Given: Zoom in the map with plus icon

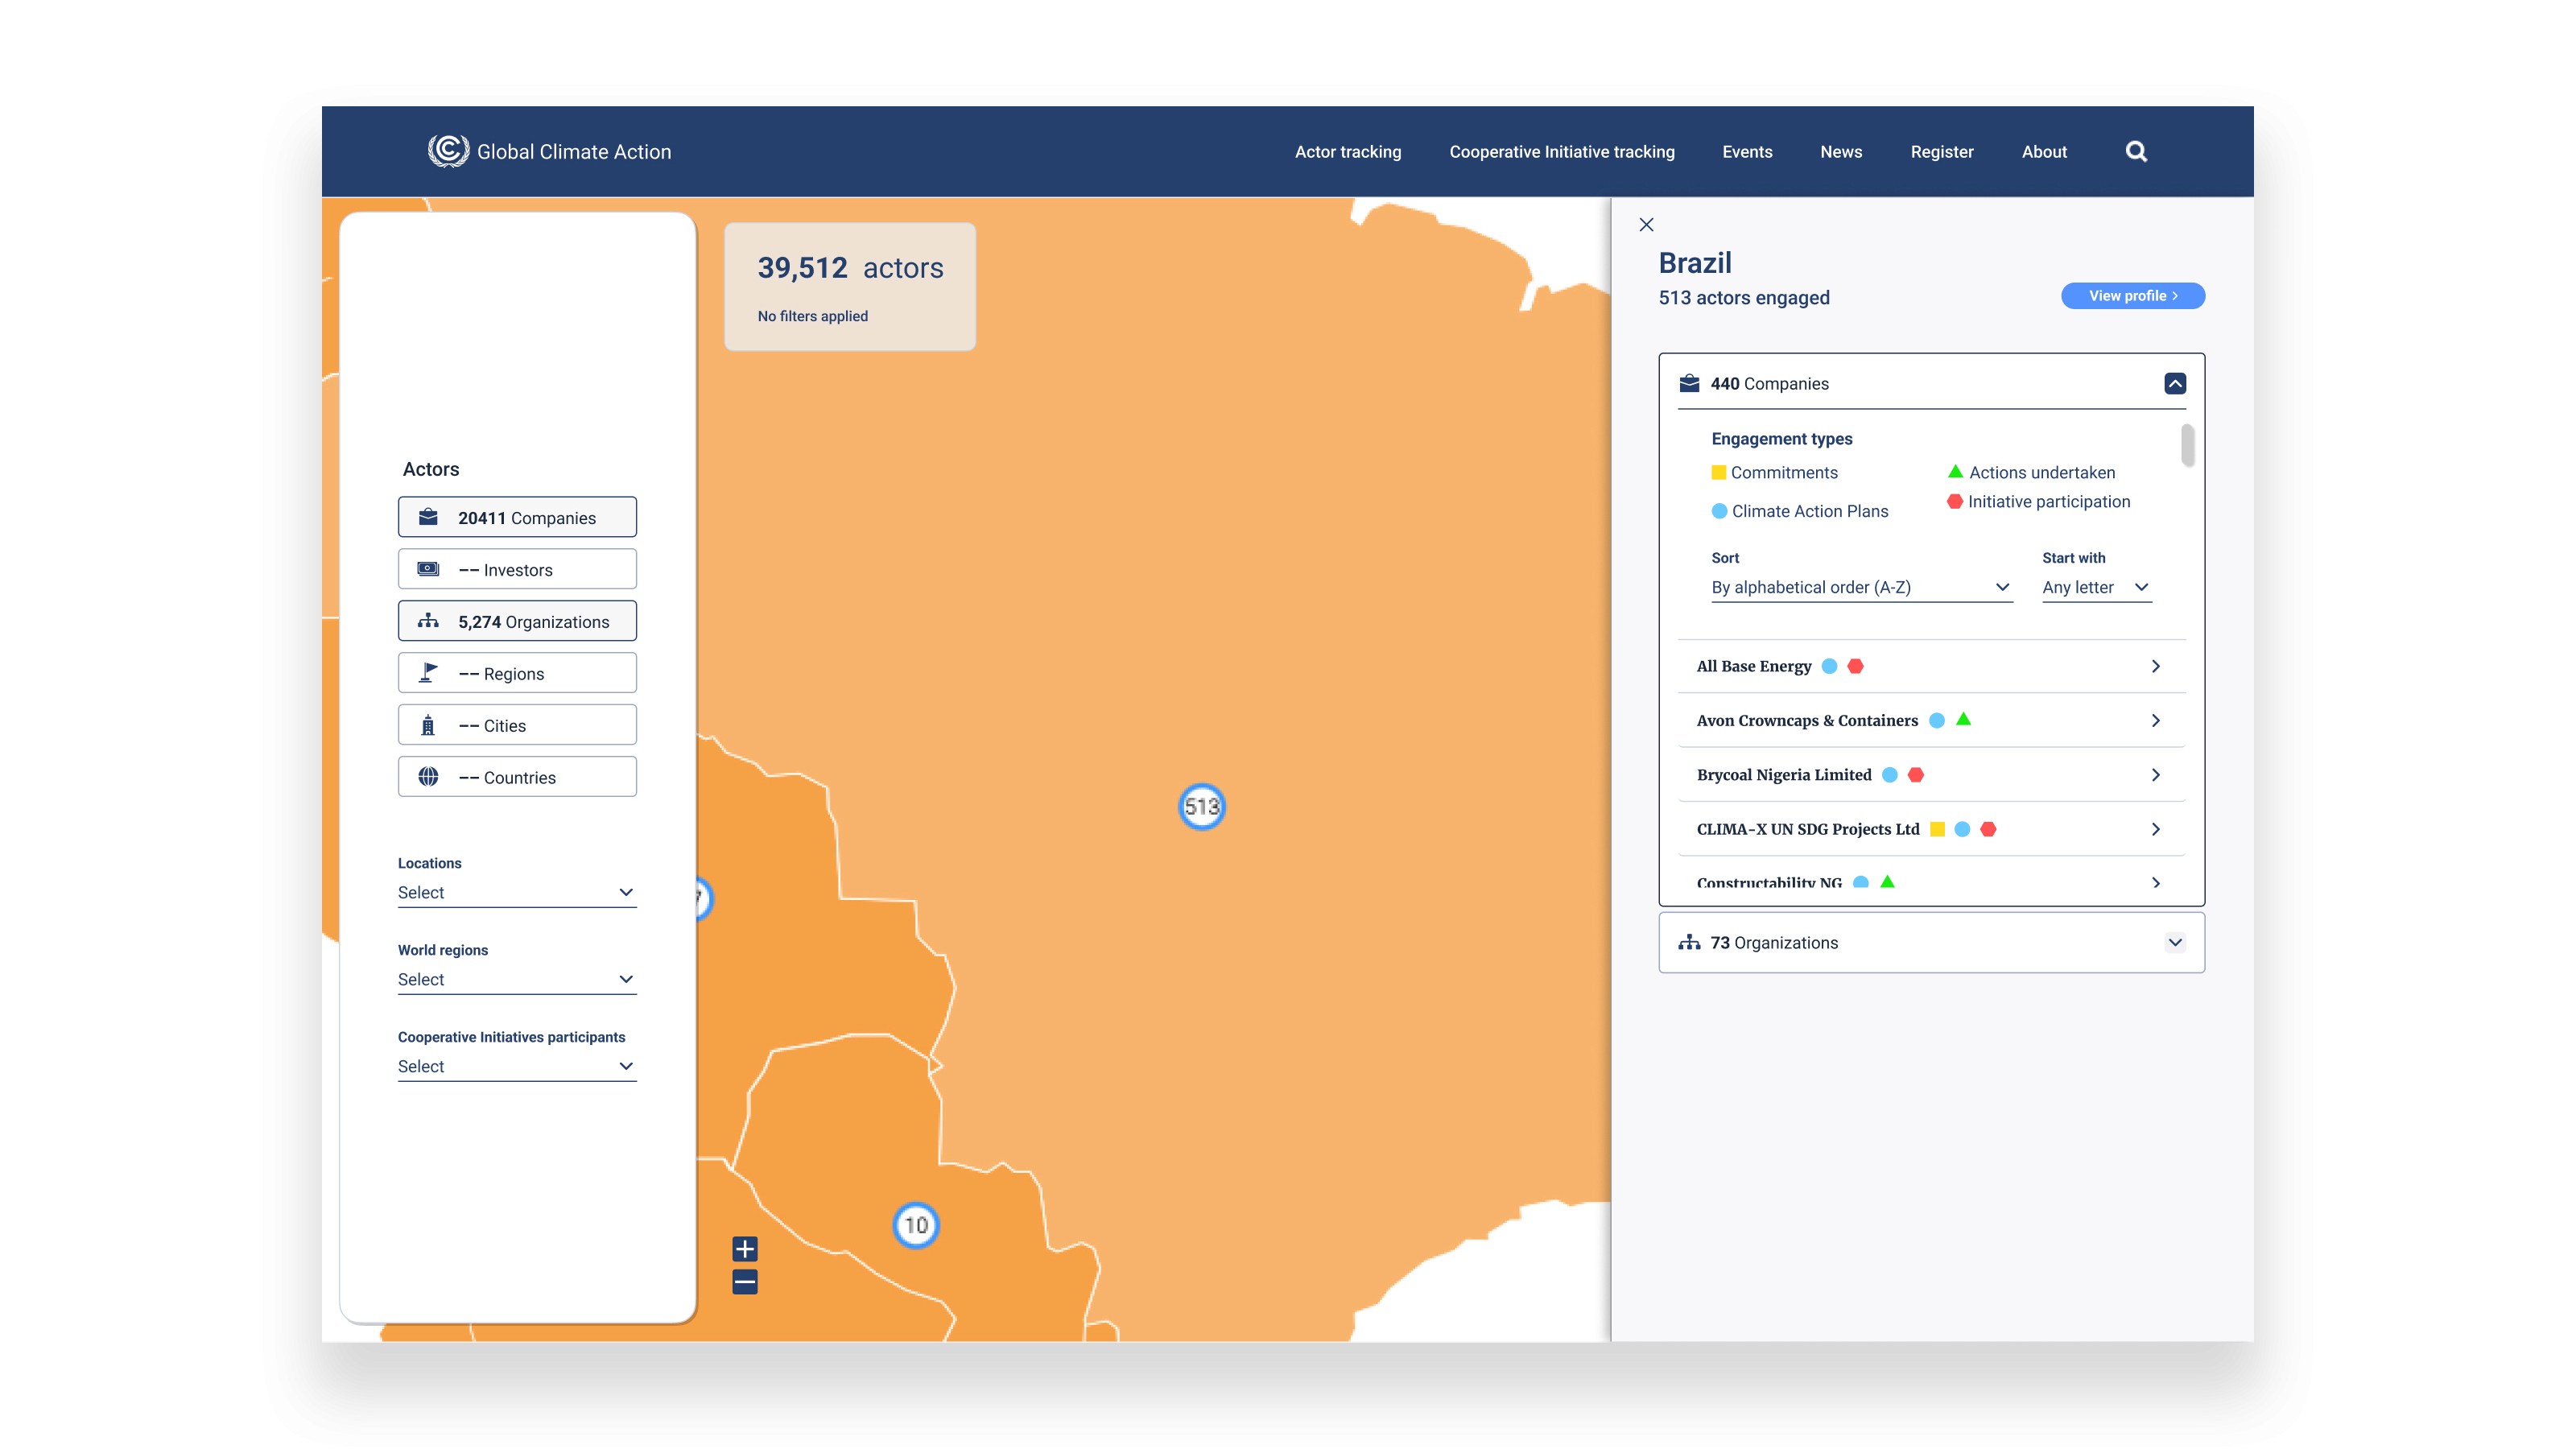Looking at the screenshot, I should [745, 1249].
